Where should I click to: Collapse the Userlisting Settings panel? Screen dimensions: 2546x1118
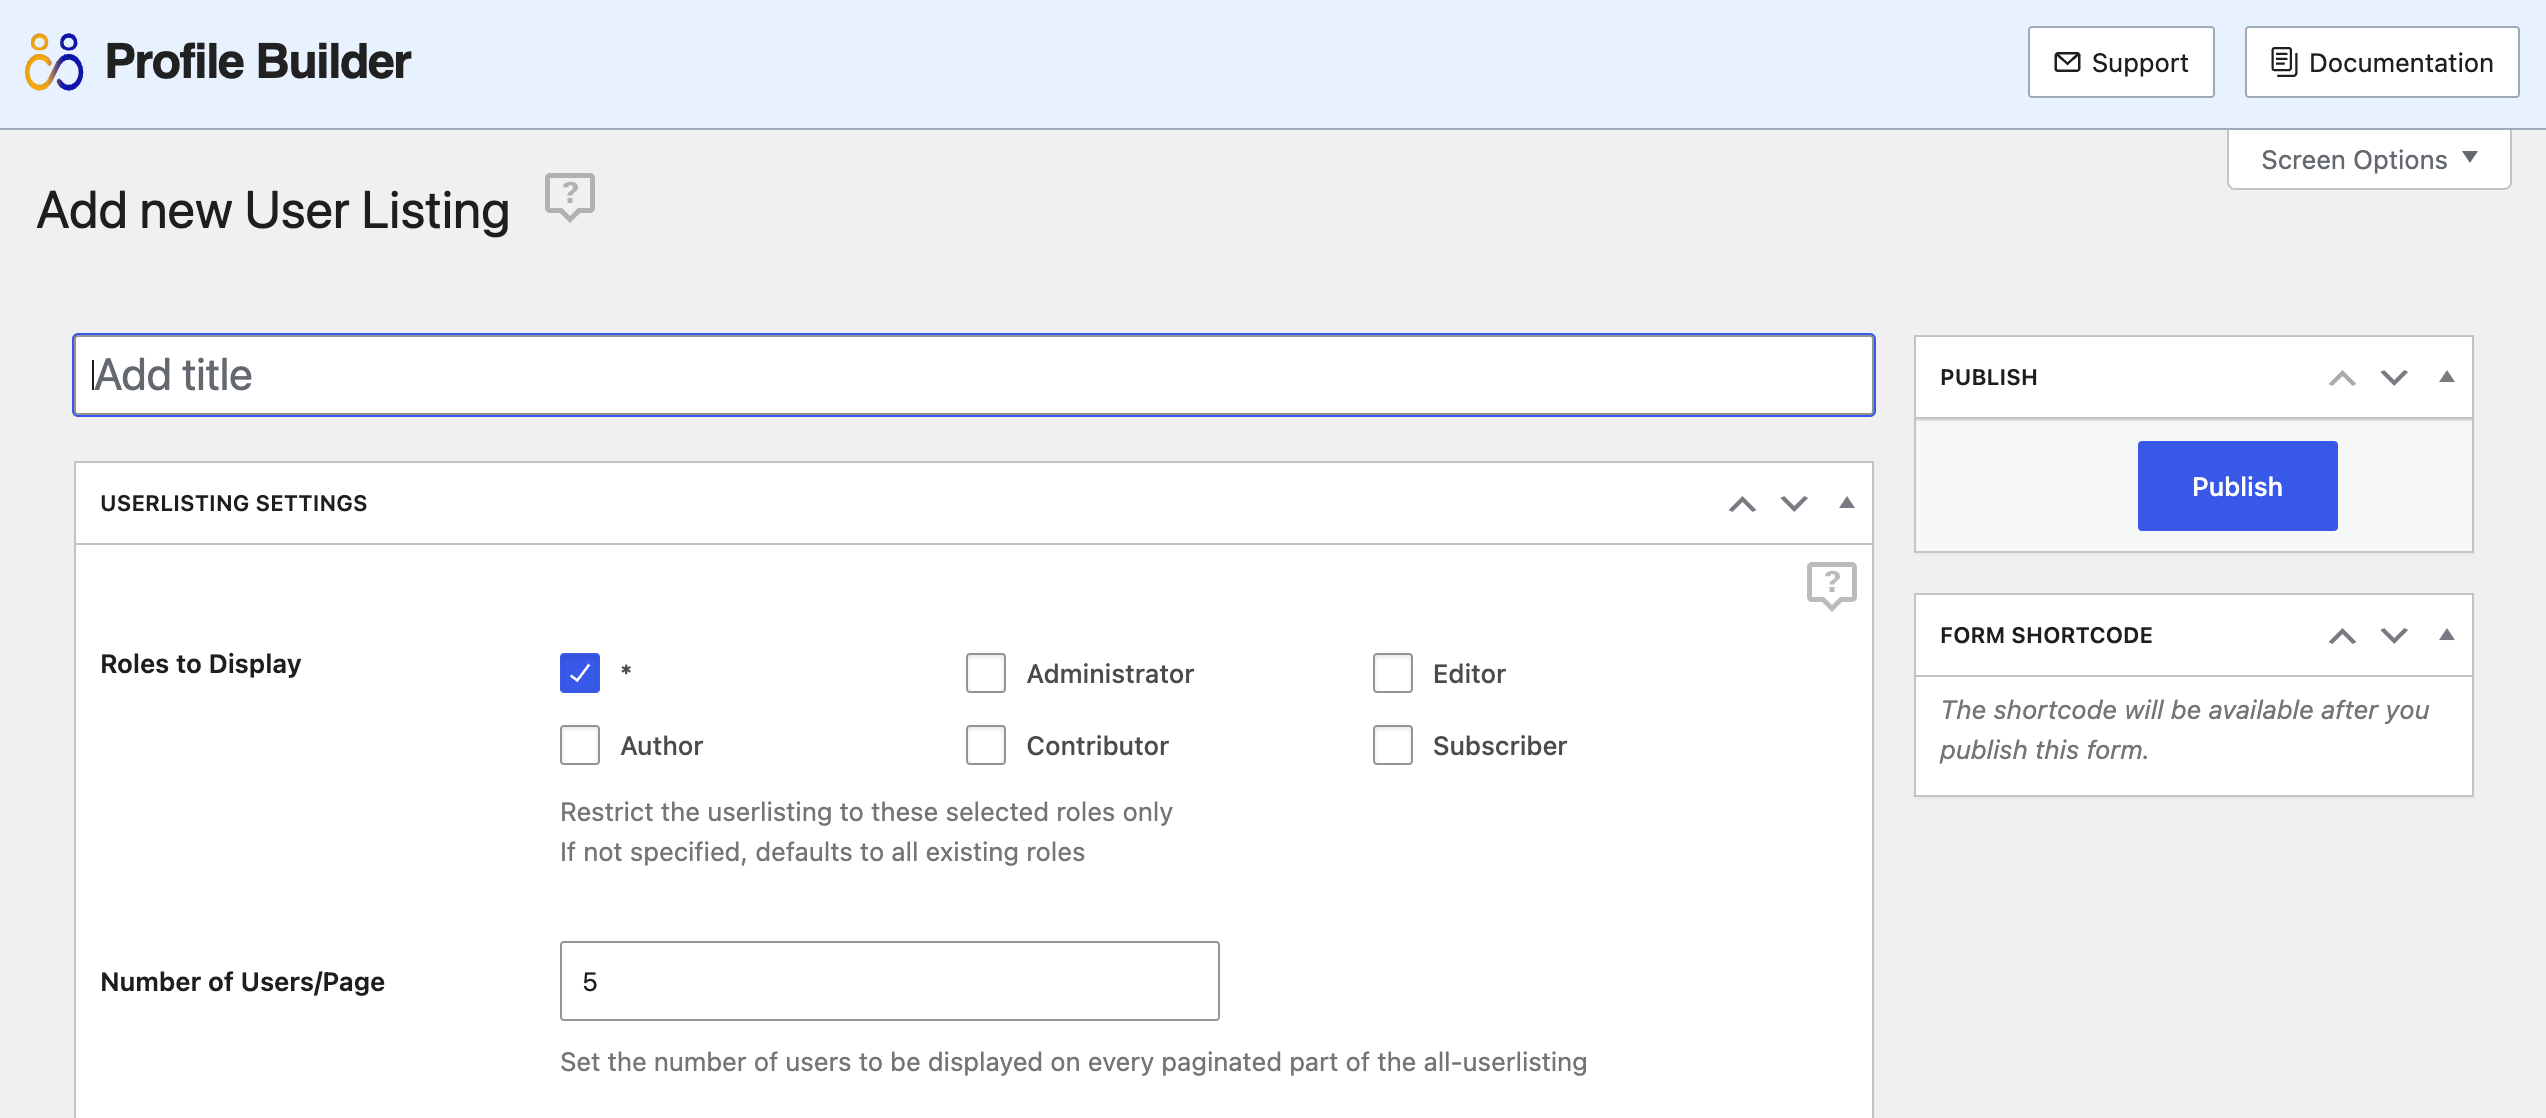click(x=1846, y=503)
